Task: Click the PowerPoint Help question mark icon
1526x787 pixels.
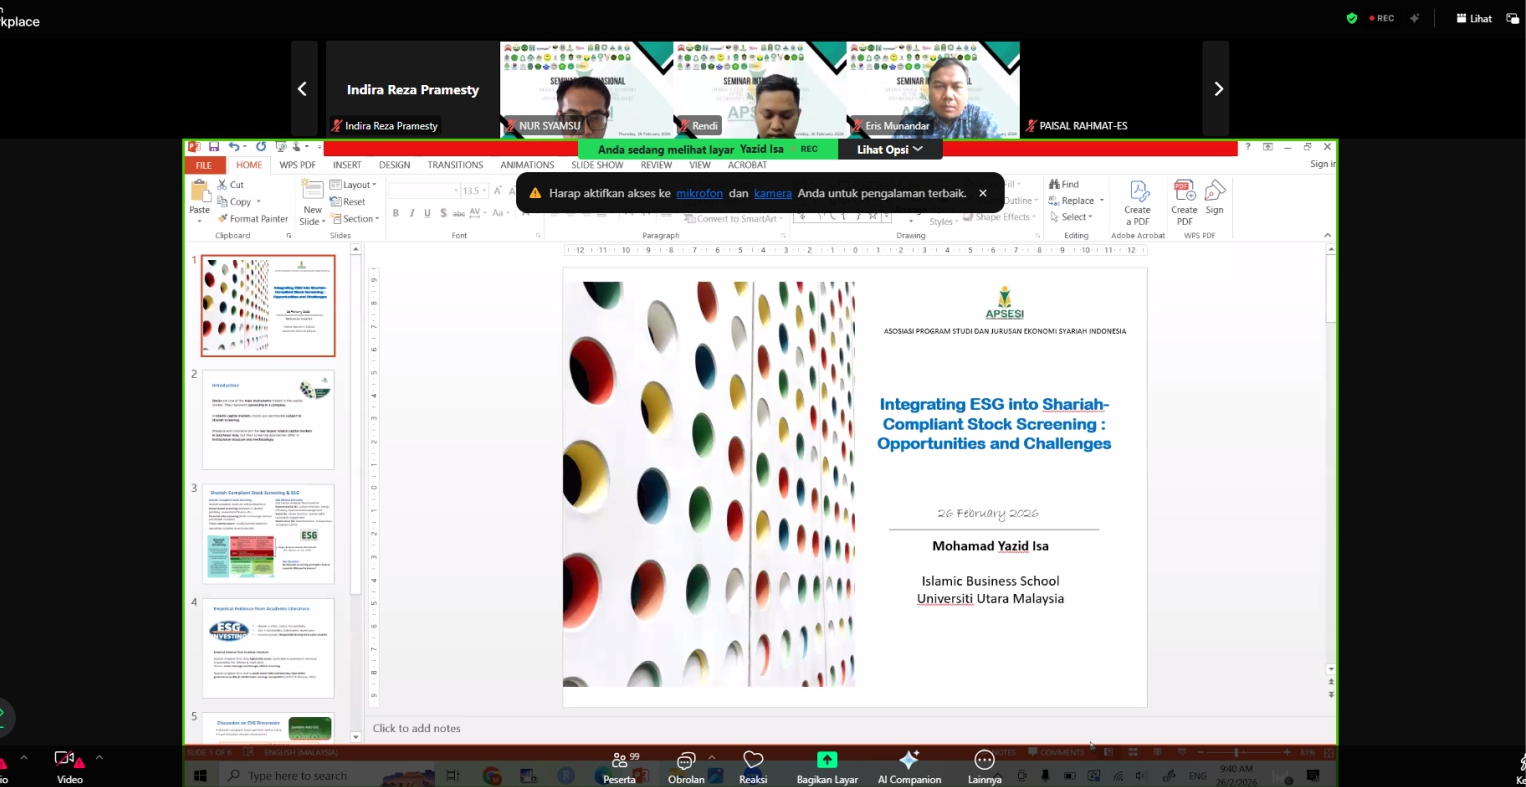Action: tap(1248, 147)
